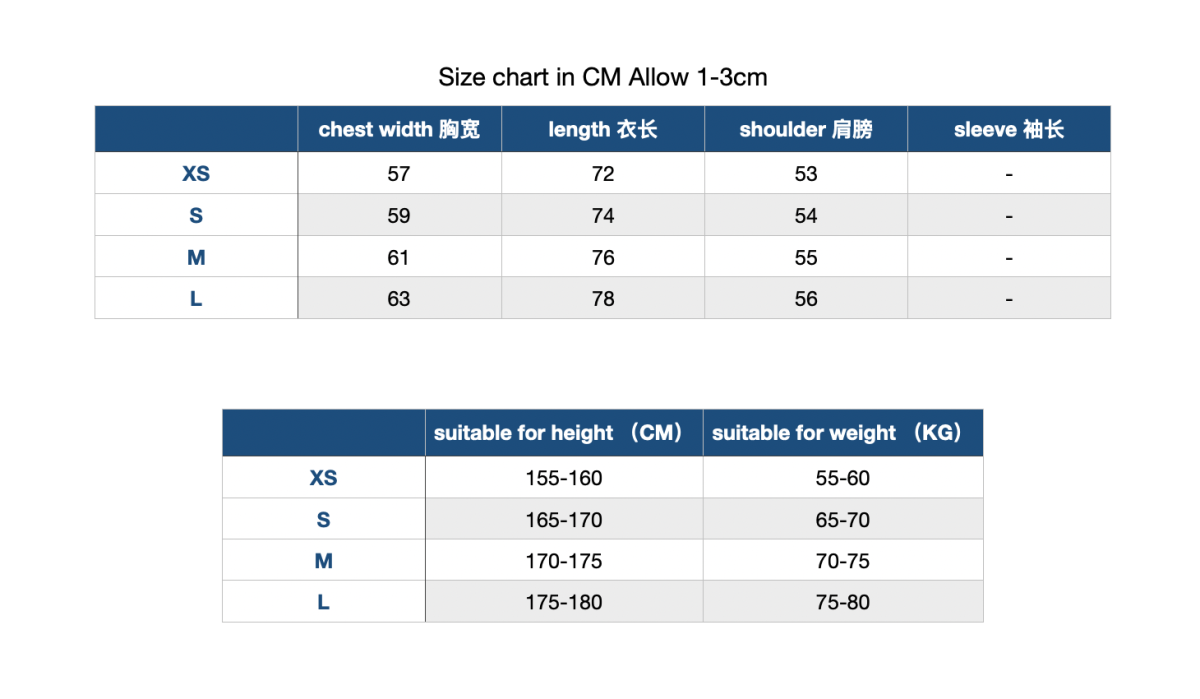Screen dimensions: 1200x699
Task: Click the length value 76 for size M
Action: coord(603,257)
